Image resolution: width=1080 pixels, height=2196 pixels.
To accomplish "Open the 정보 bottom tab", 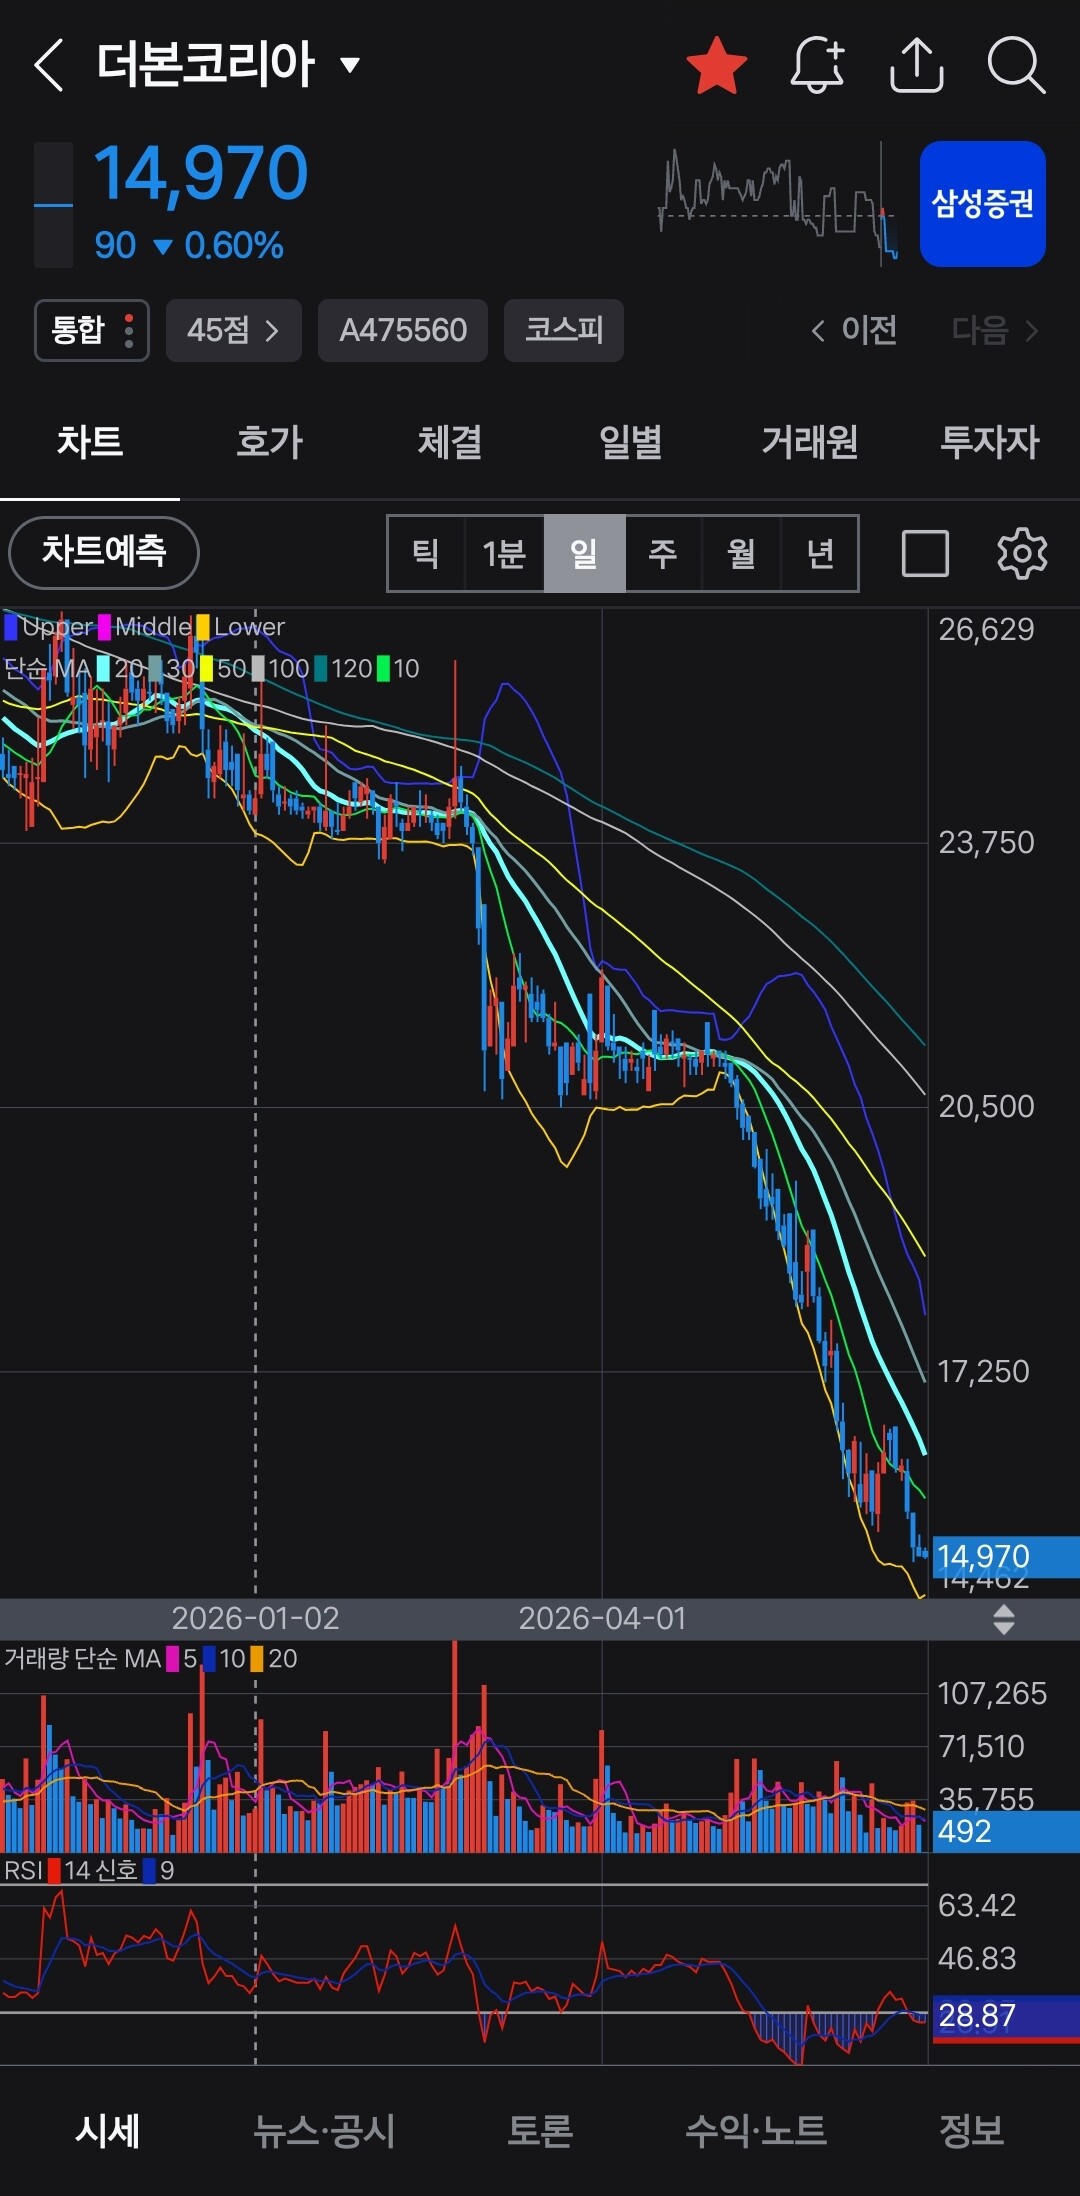I will (972, 2131).
